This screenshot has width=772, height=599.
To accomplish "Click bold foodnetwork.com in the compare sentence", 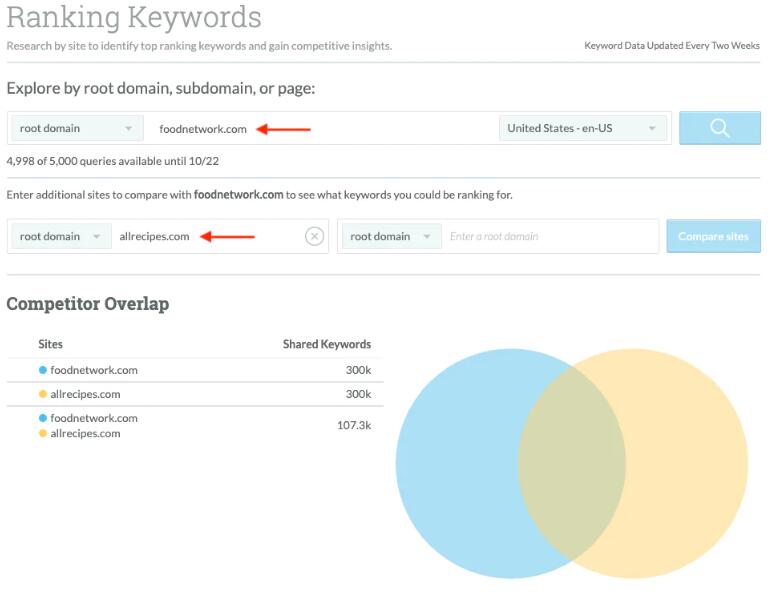I will pyautogui.click(x=239, y=194).
